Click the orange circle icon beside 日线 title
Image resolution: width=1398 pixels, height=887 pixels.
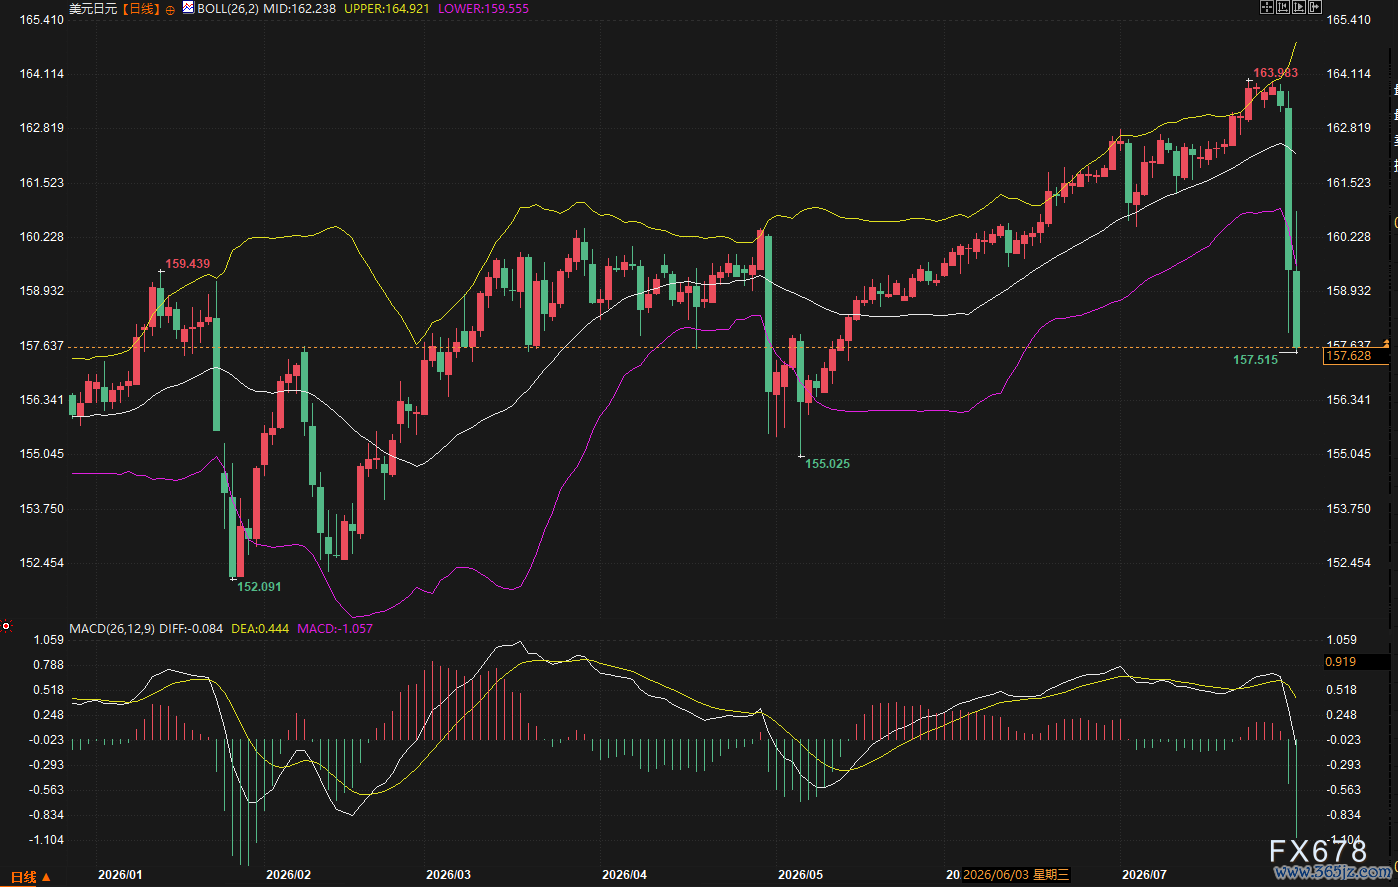[x=169, y=9]
